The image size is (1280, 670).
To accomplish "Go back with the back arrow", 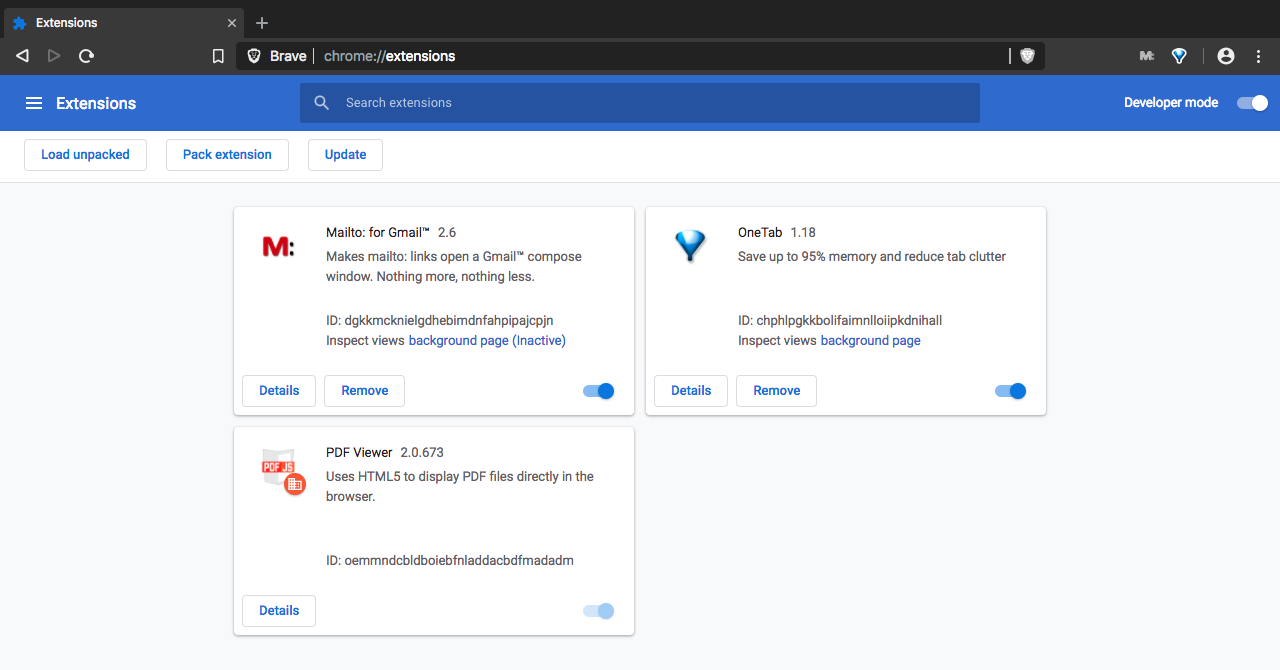I will (x=22, y=56).
